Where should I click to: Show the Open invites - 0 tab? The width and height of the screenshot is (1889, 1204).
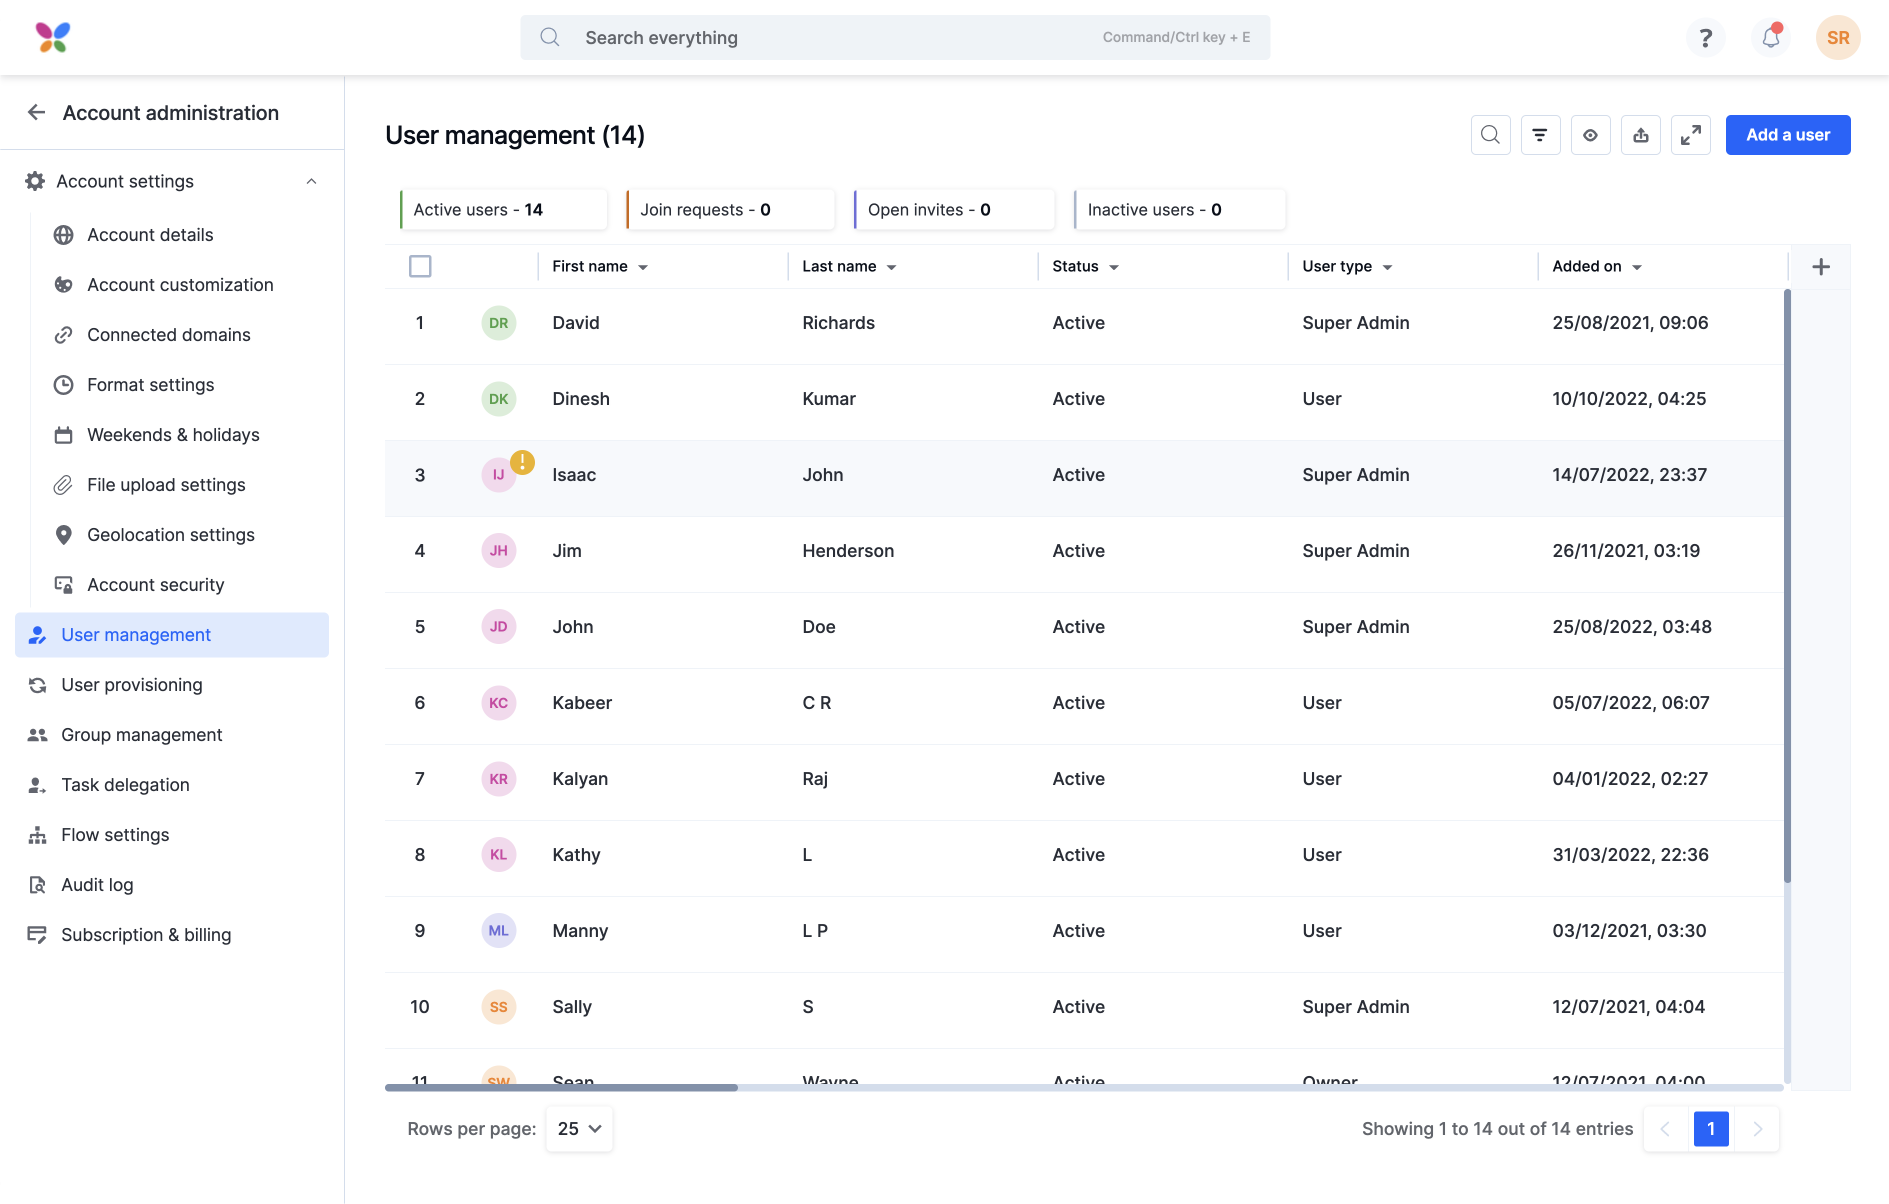pos(954,209)
